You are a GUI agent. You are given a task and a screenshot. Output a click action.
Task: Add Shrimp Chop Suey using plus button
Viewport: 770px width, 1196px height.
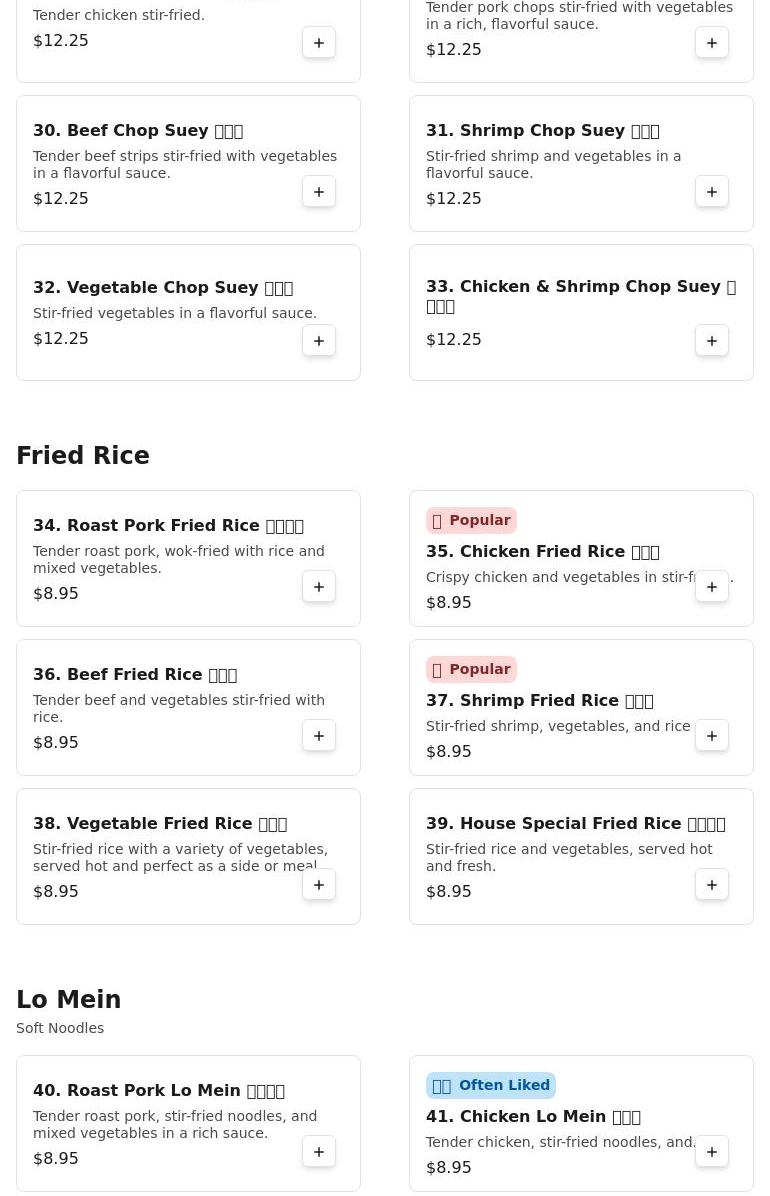pyautogui.click(x=712, y=191)
